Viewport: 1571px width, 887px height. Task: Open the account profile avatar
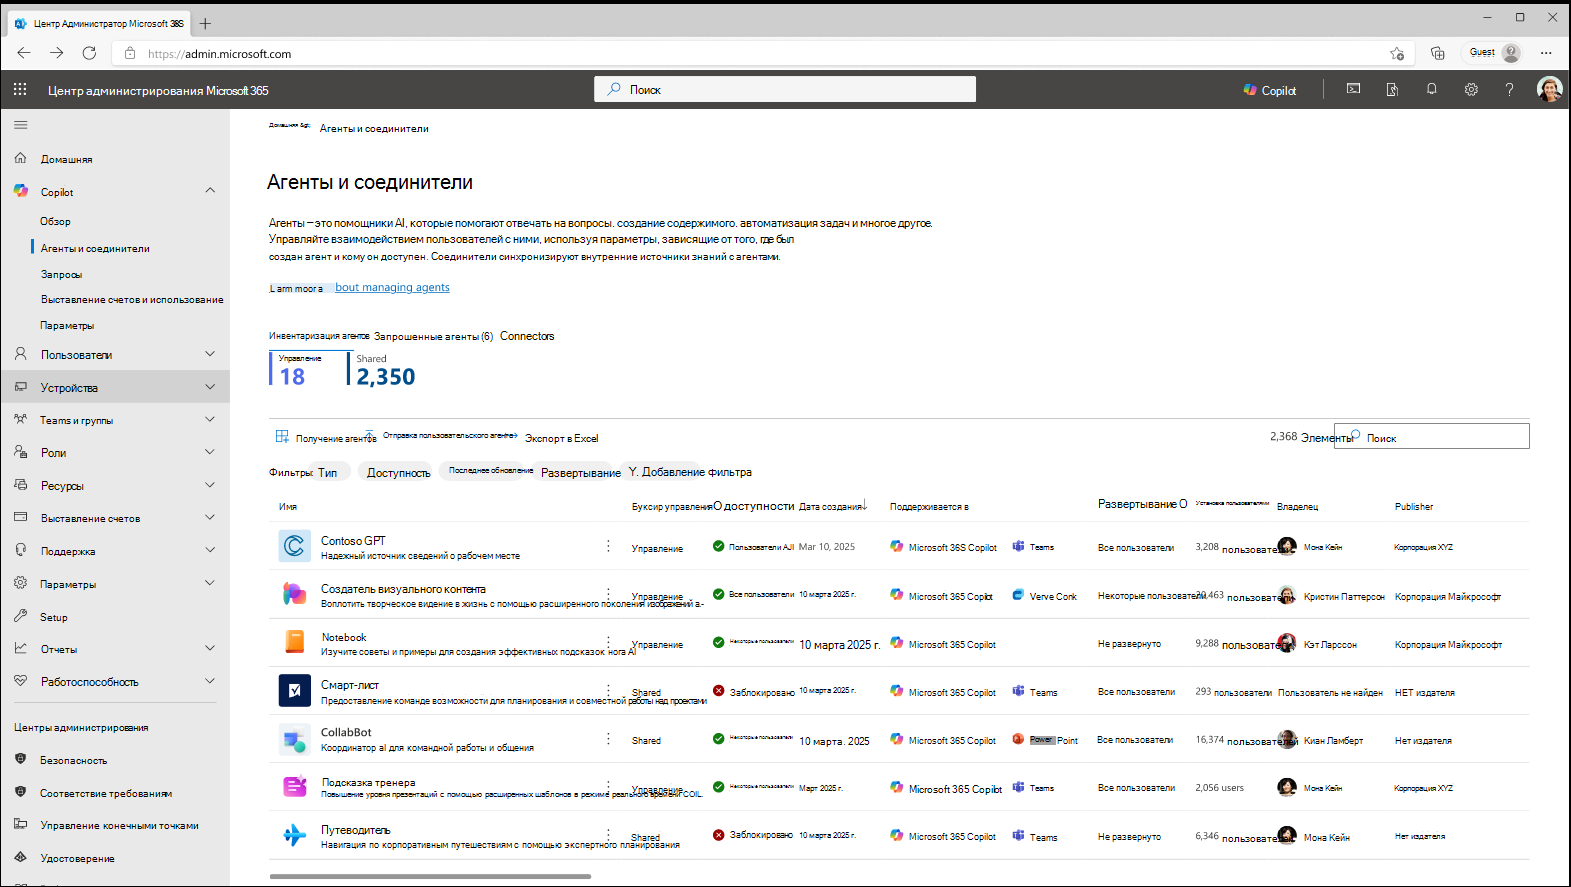click(x=1549, y=89)
